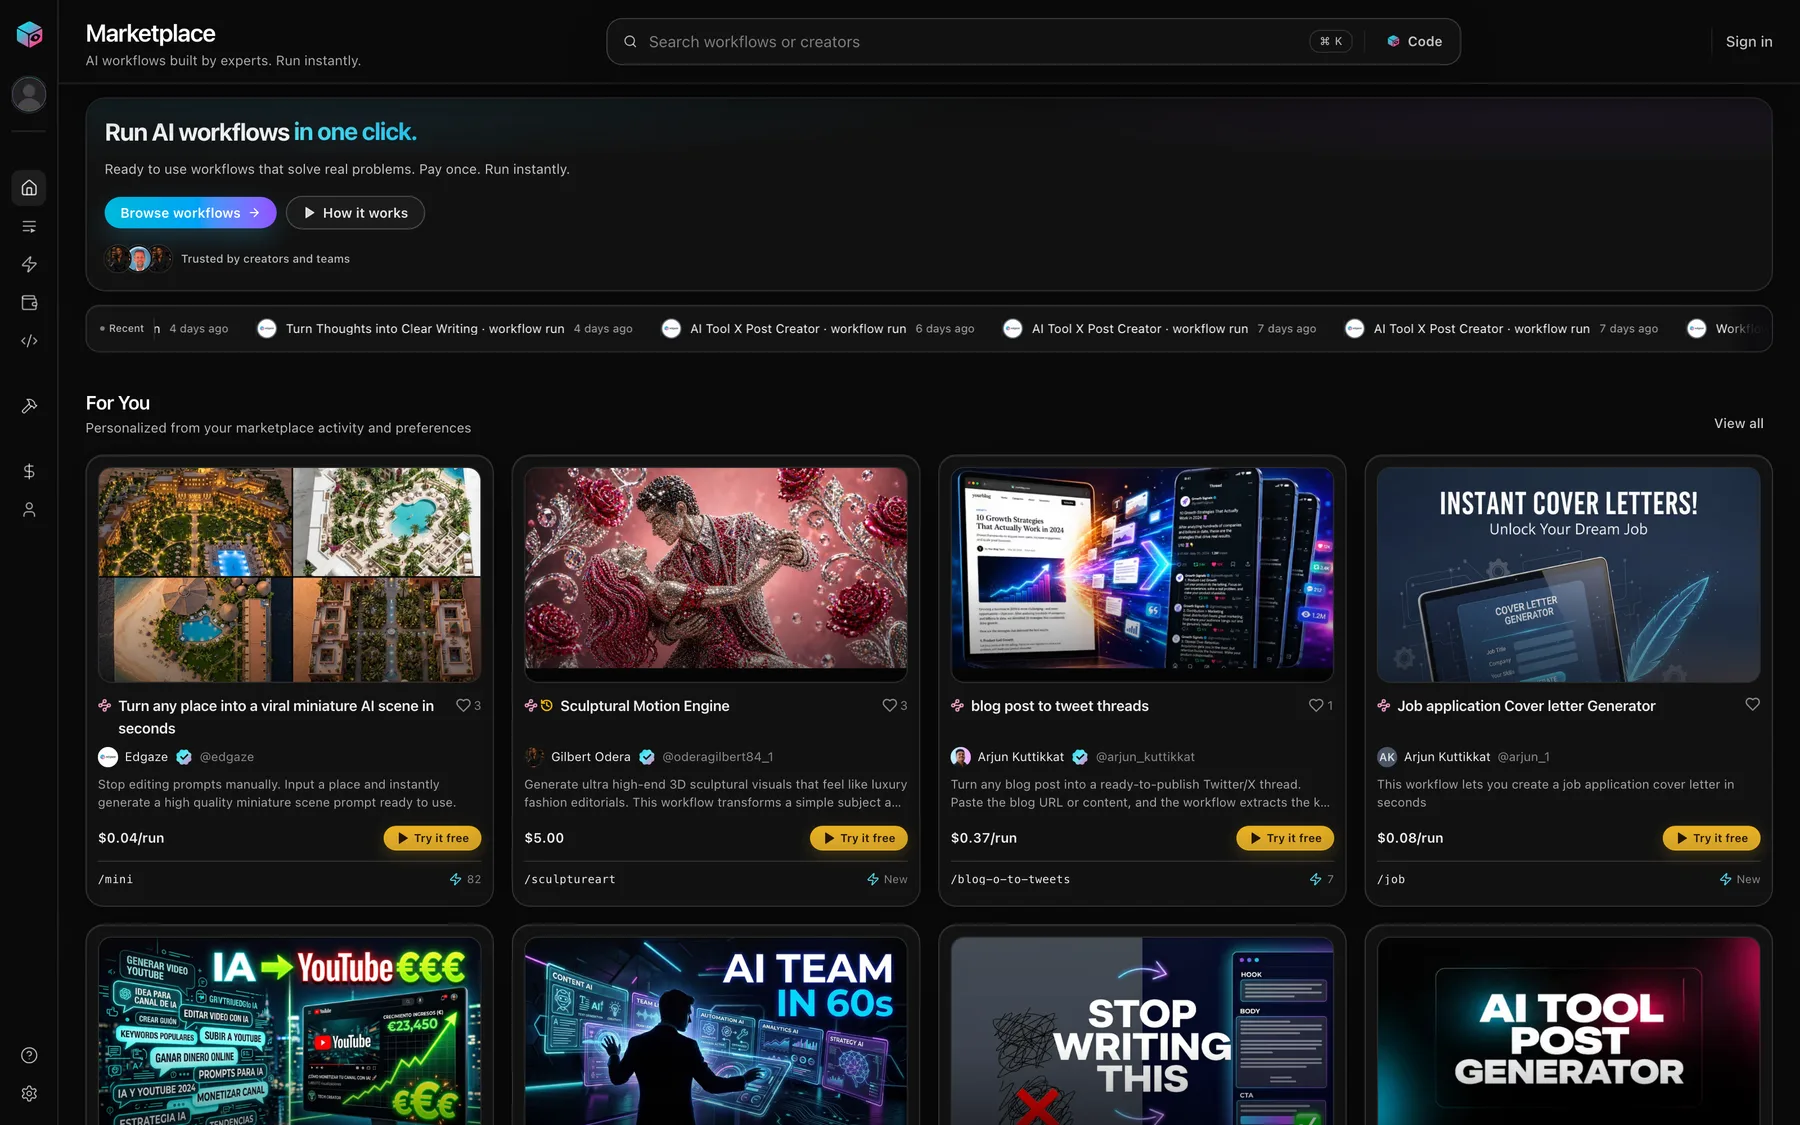Screen dimensions: 1800x1125
Task: Click the How it works button
Action: pos(355,213)
